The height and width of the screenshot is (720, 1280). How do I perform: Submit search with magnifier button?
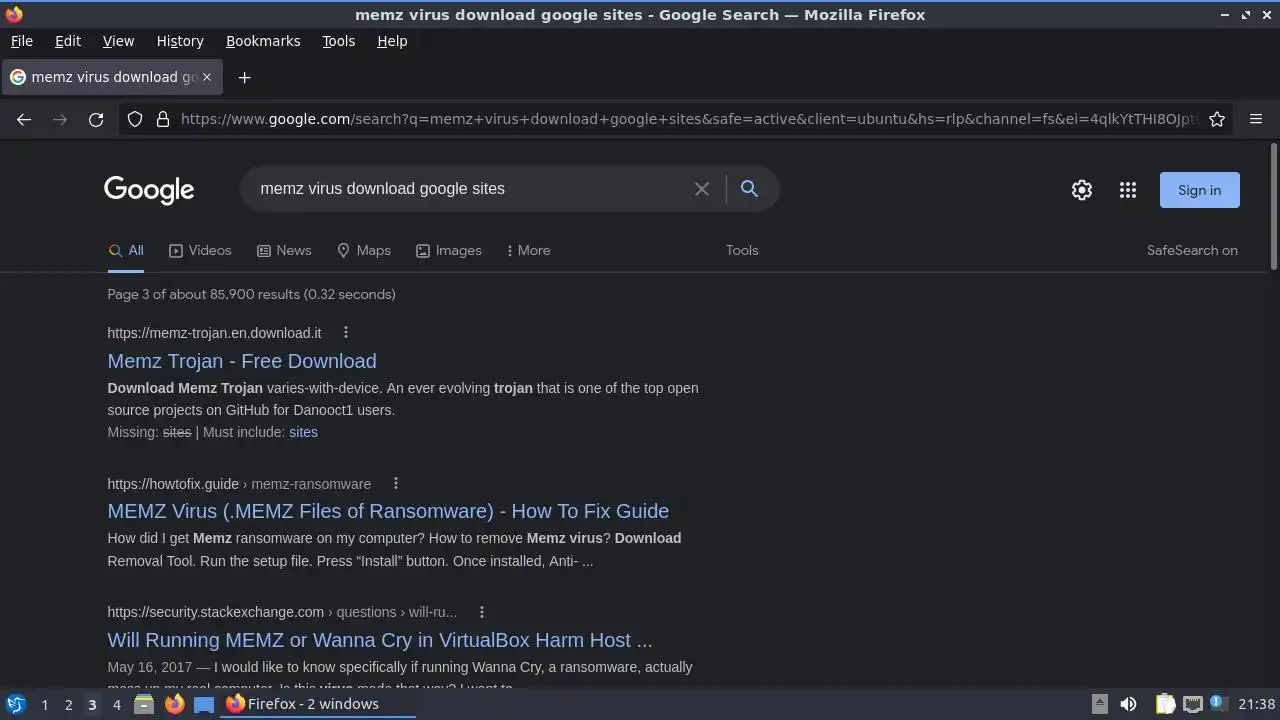click(749, 189)
